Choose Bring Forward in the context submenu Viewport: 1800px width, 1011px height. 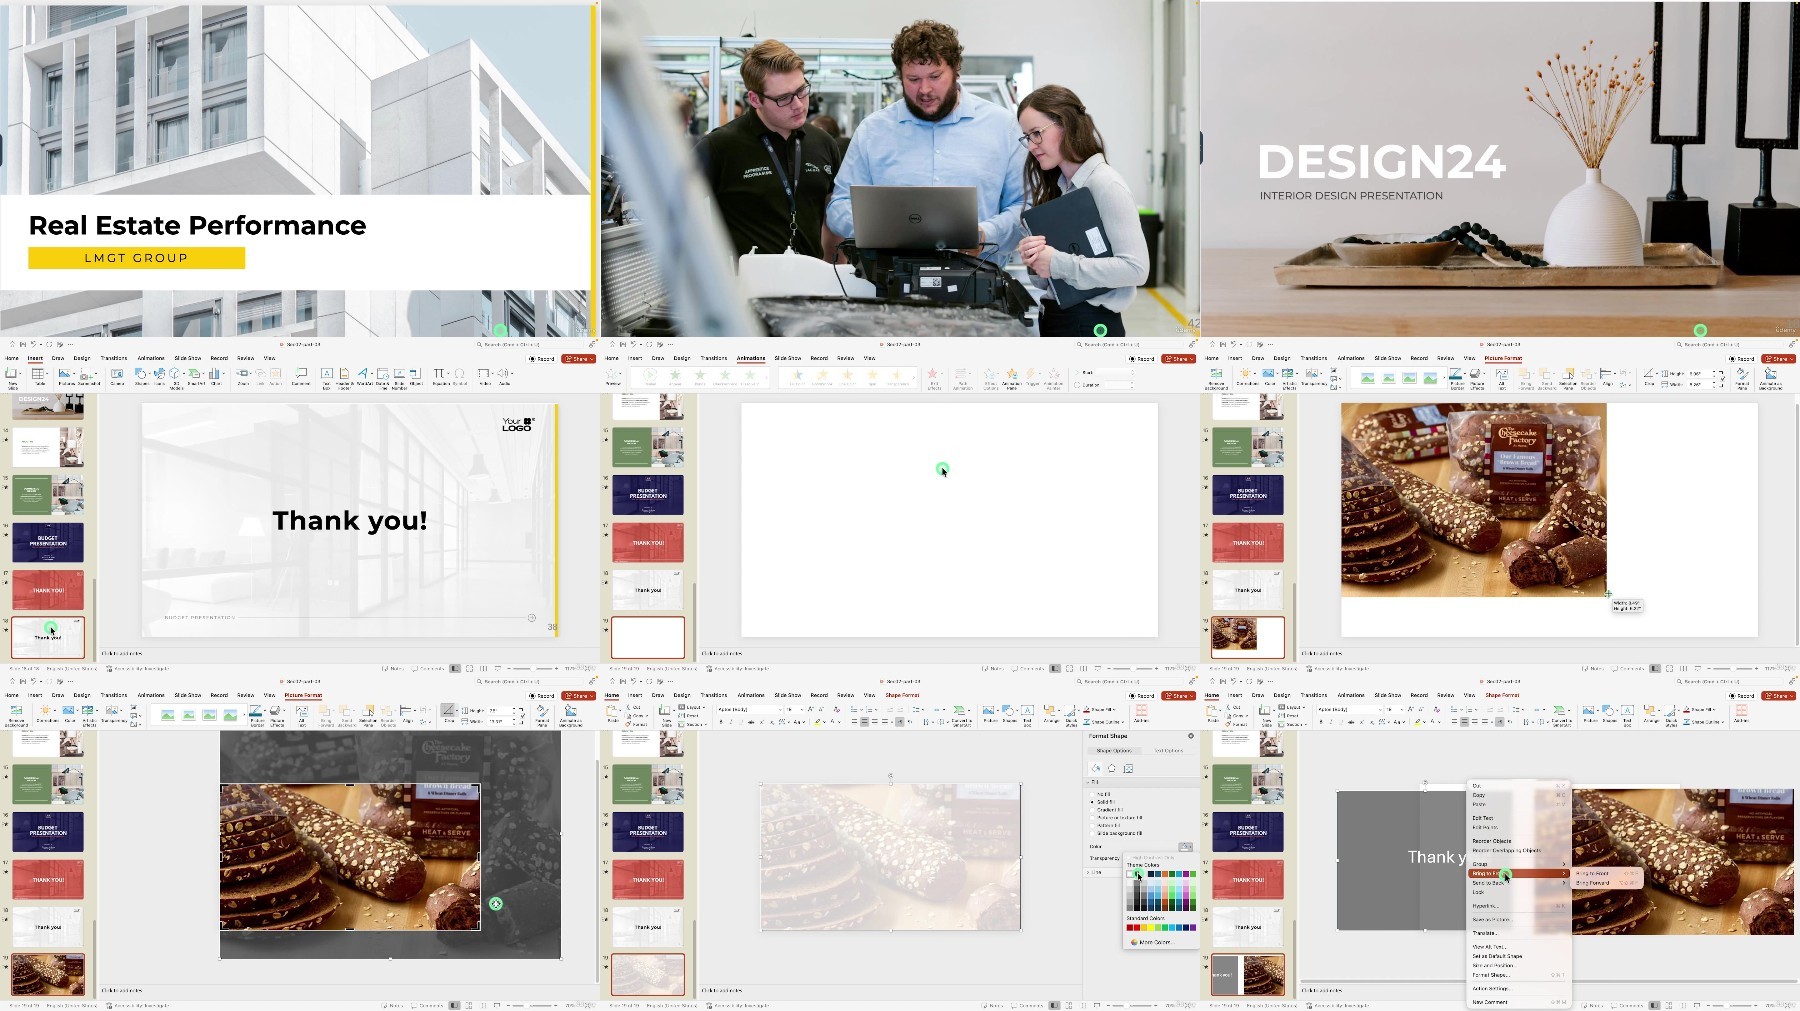(x=1592, y=883)
